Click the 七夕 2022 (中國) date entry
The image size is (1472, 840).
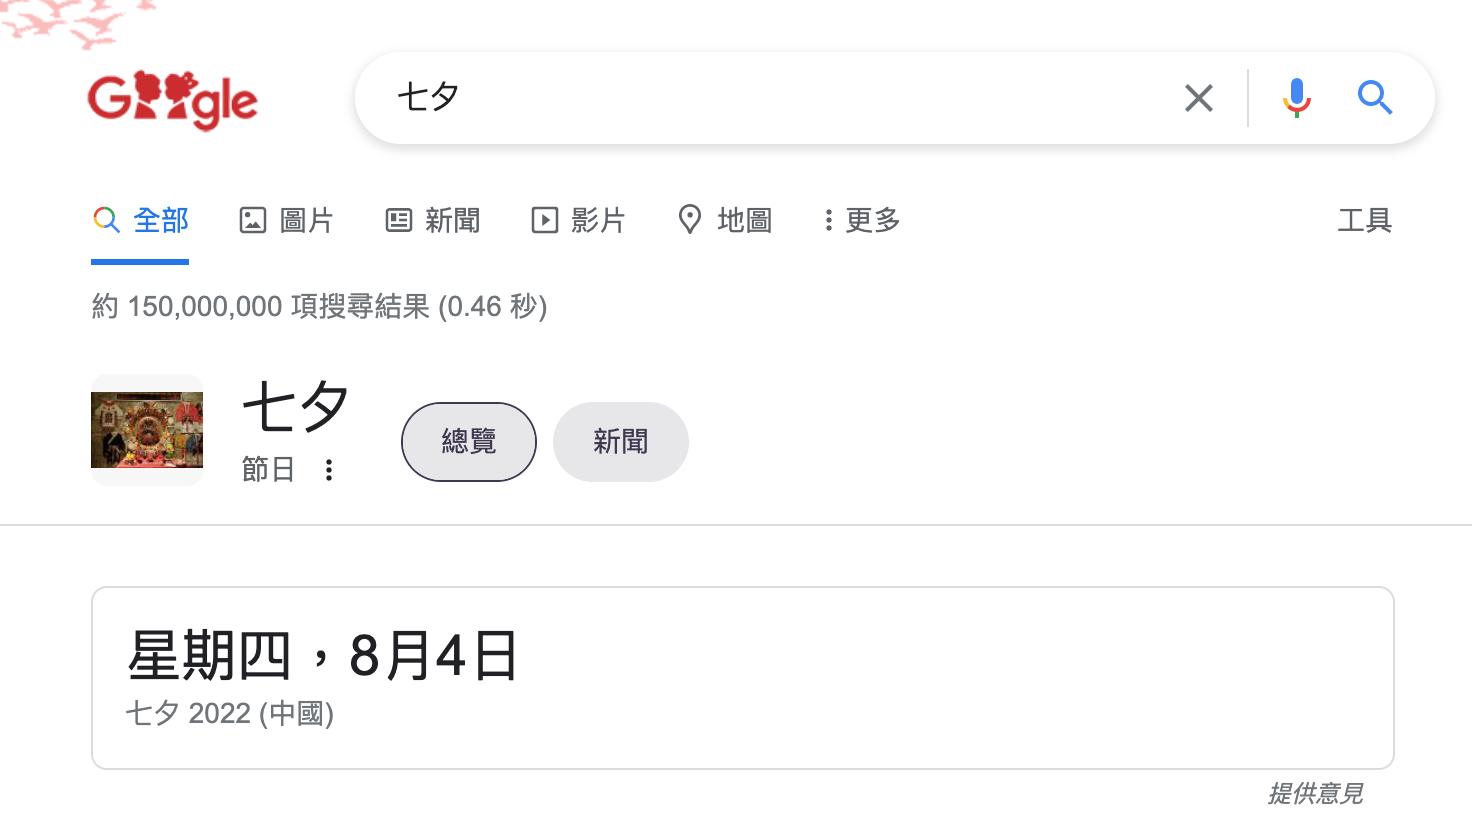pyautogui.click(x=230, y=713)
